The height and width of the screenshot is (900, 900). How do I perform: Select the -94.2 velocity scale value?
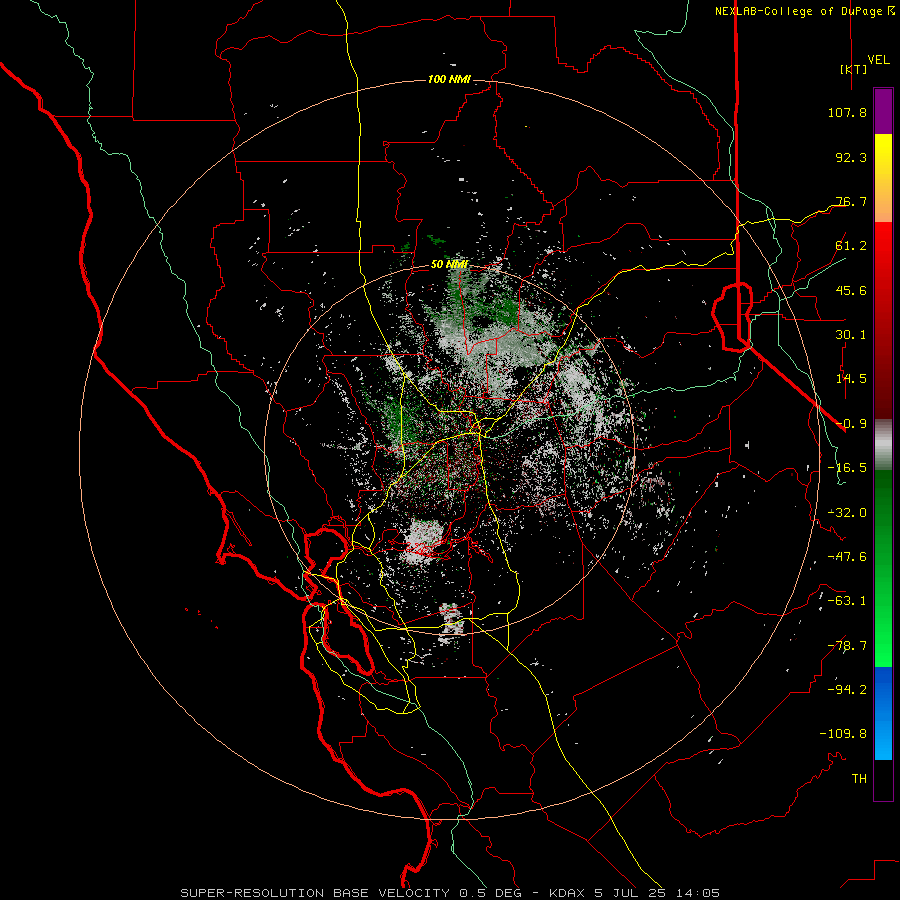pos(847,690)
